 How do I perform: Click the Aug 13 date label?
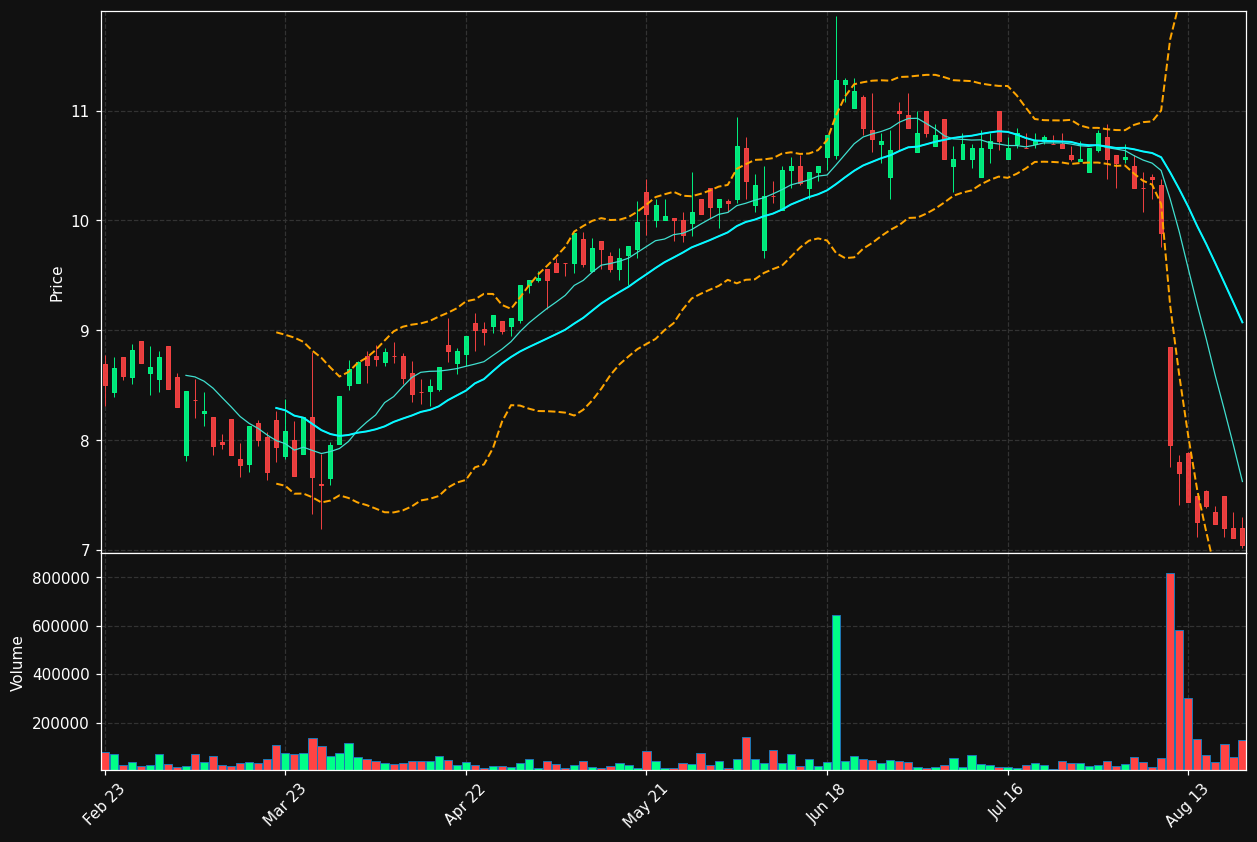tap(1186, 803)
